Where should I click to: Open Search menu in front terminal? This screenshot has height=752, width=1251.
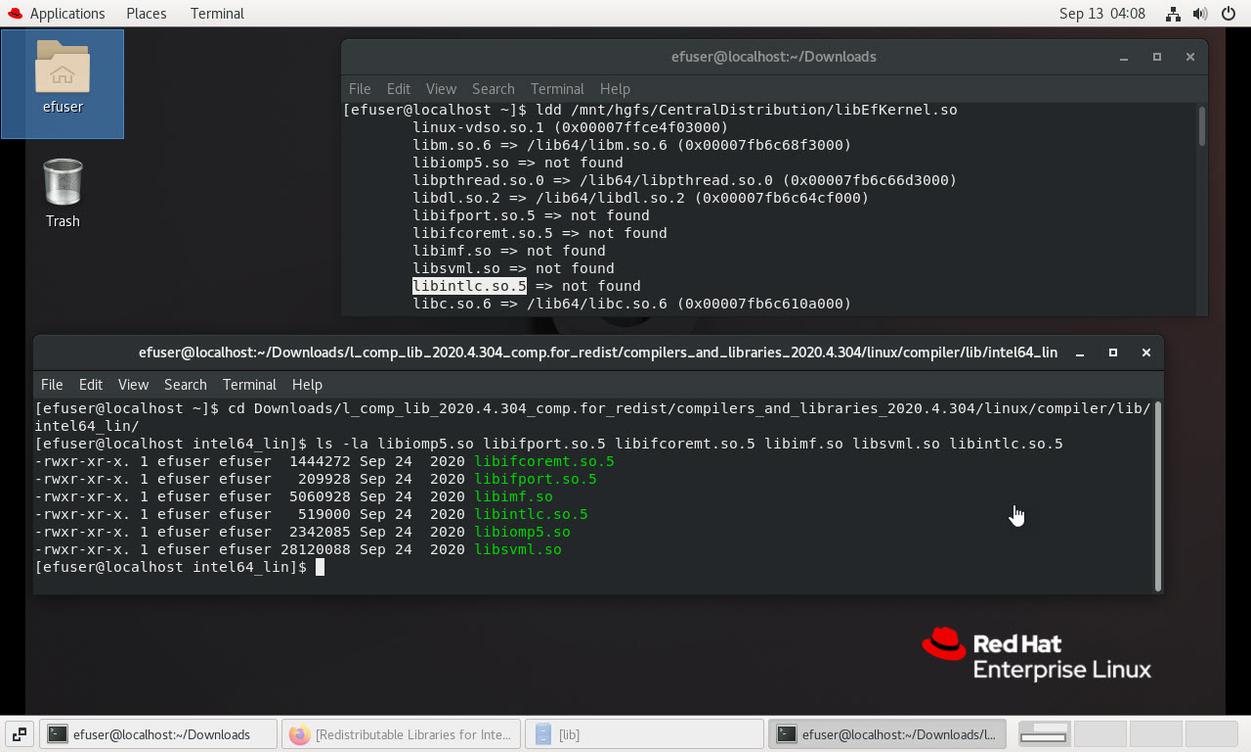(x=185, y=385)
